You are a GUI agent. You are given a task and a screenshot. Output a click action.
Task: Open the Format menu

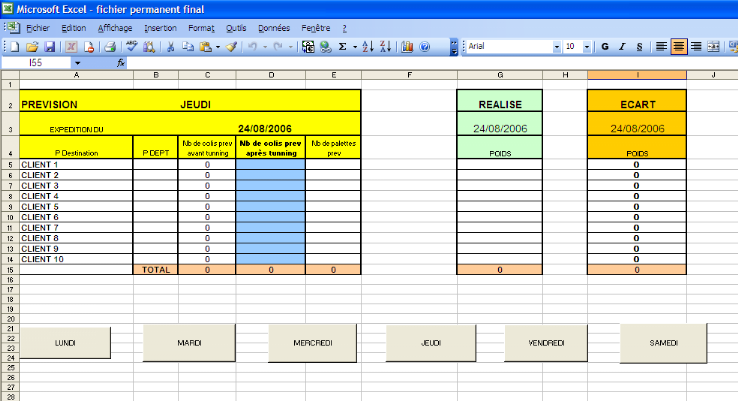pos(201,28)
